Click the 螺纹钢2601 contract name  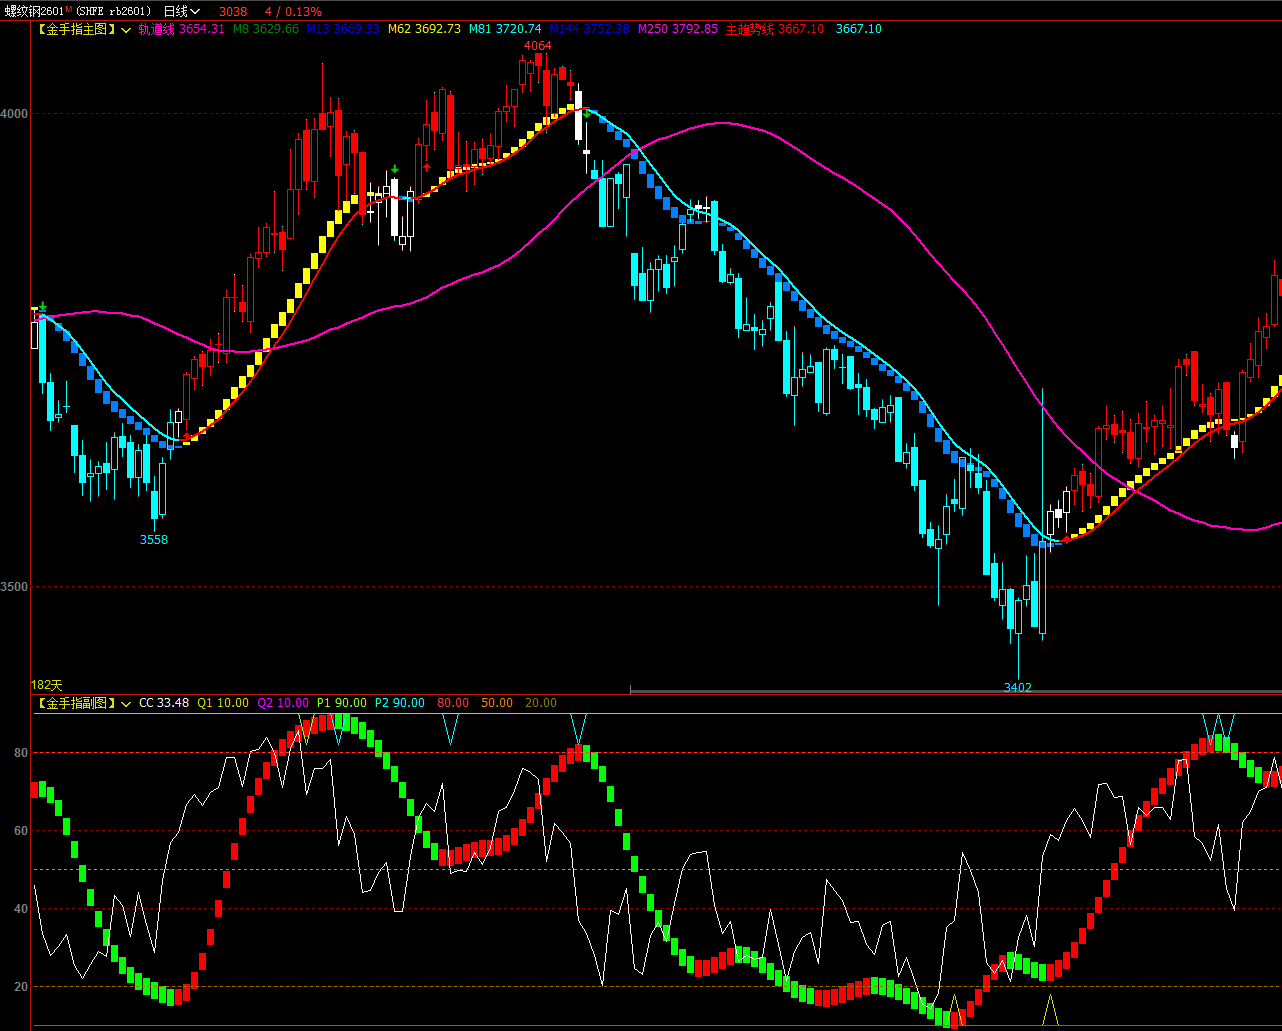(x=34, y=11)
